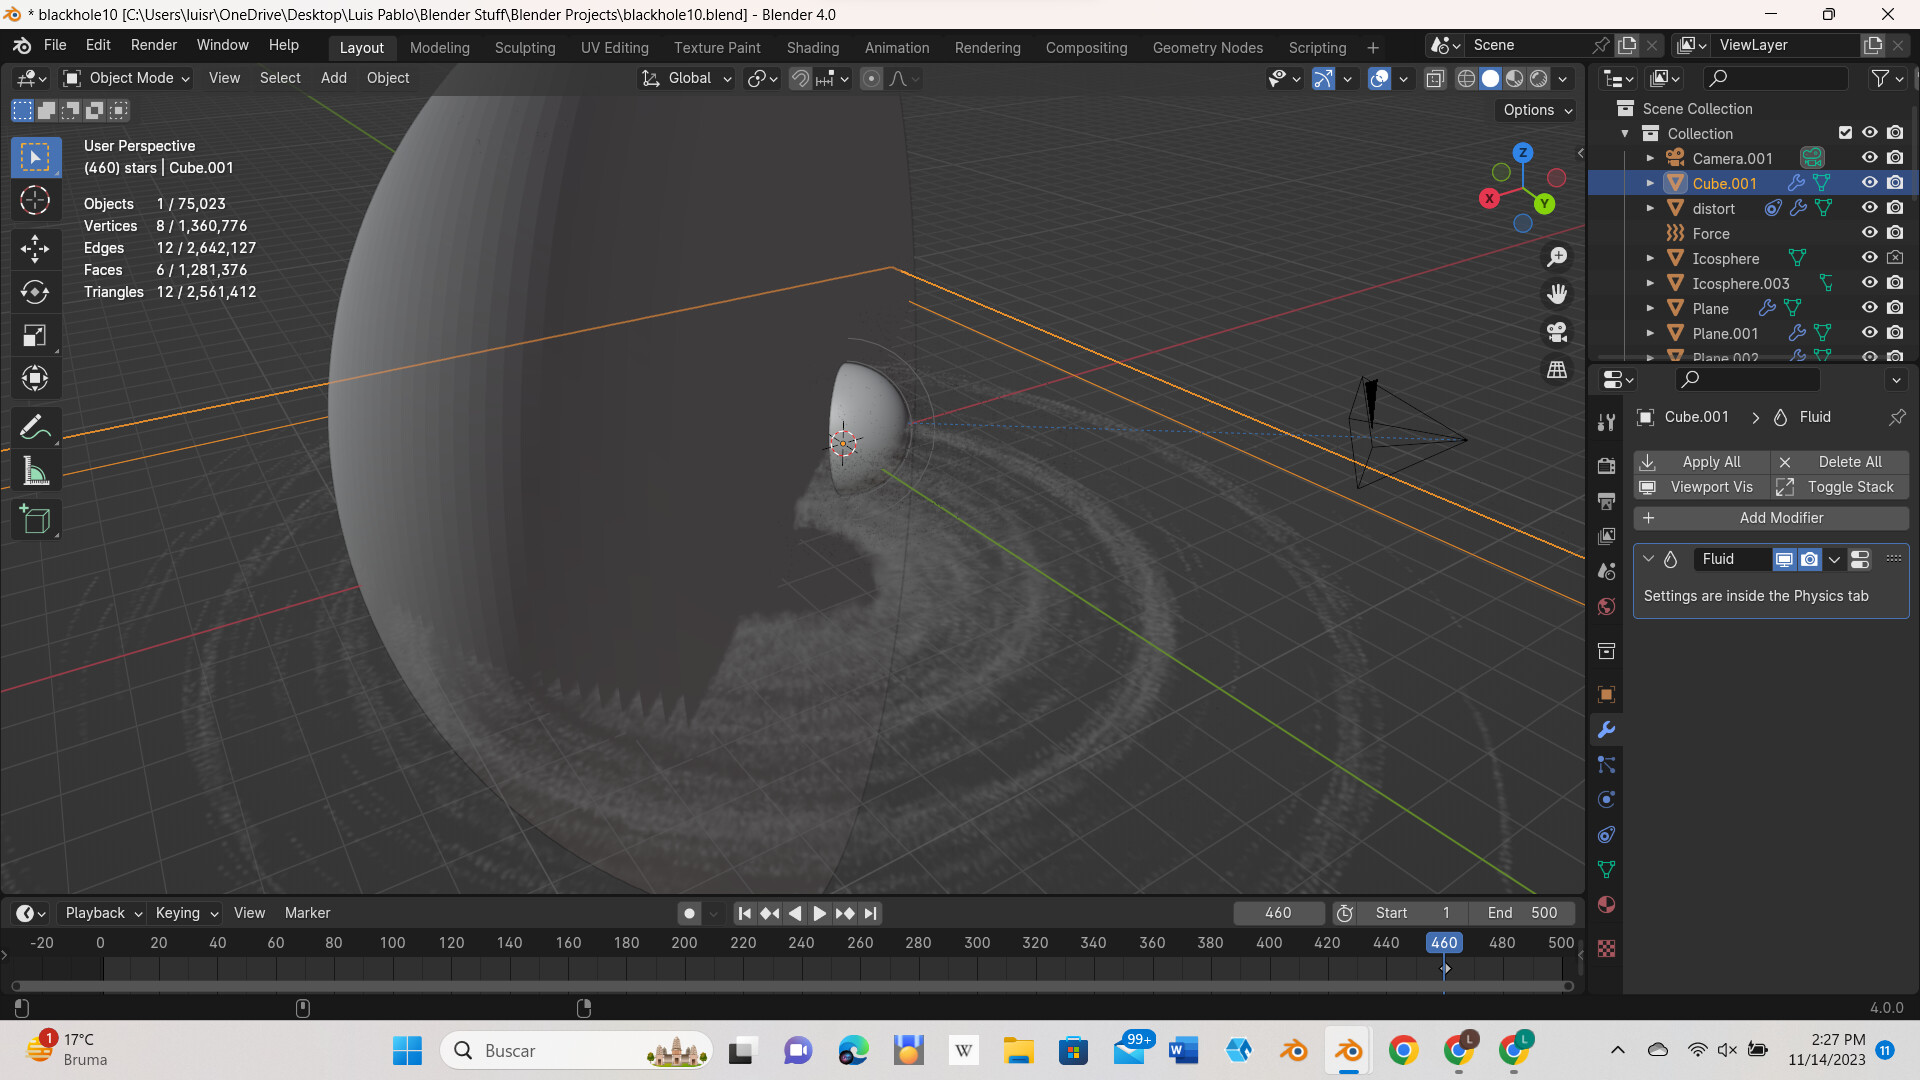
Task: Click the viewport pan hand icon
Action: click(1557, 294)
